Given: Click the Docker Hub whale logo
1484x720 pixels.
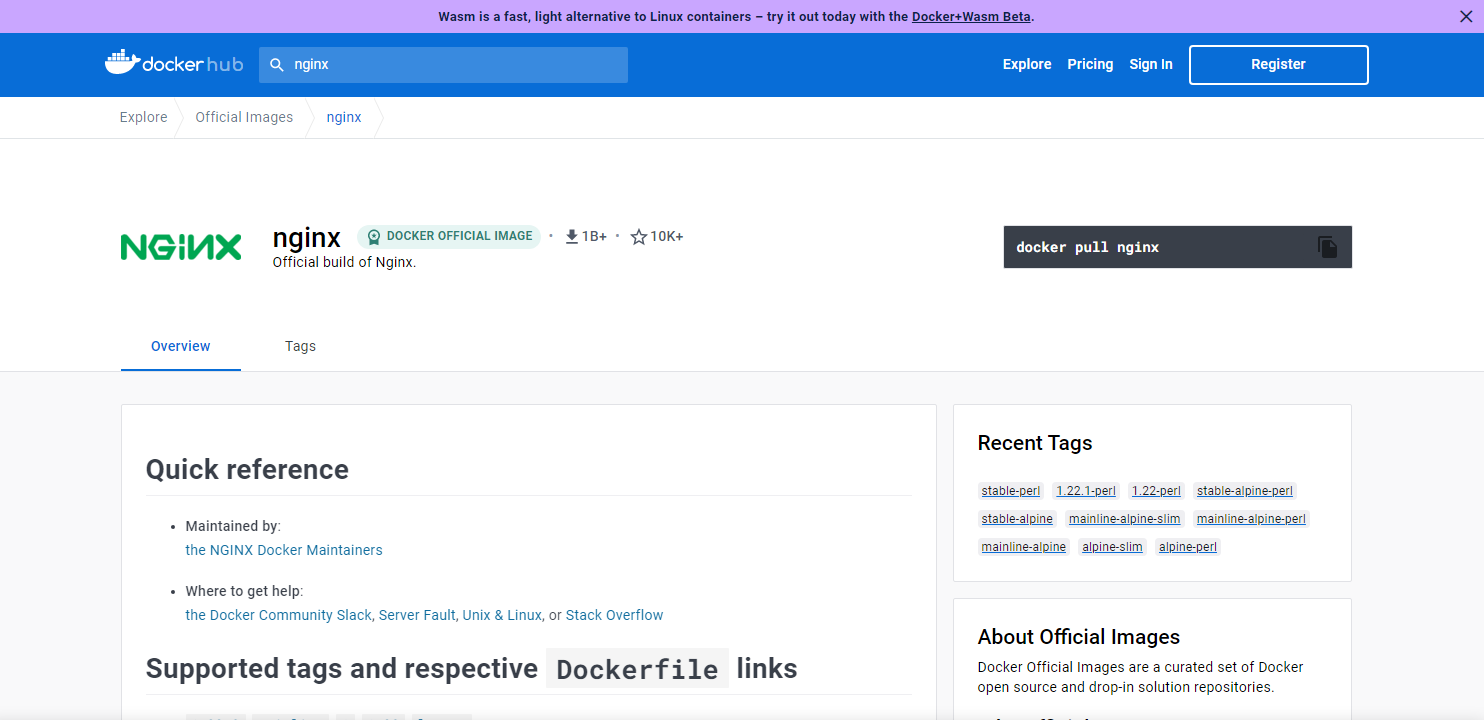Looking at the screenshot, I should click(173, 64).
